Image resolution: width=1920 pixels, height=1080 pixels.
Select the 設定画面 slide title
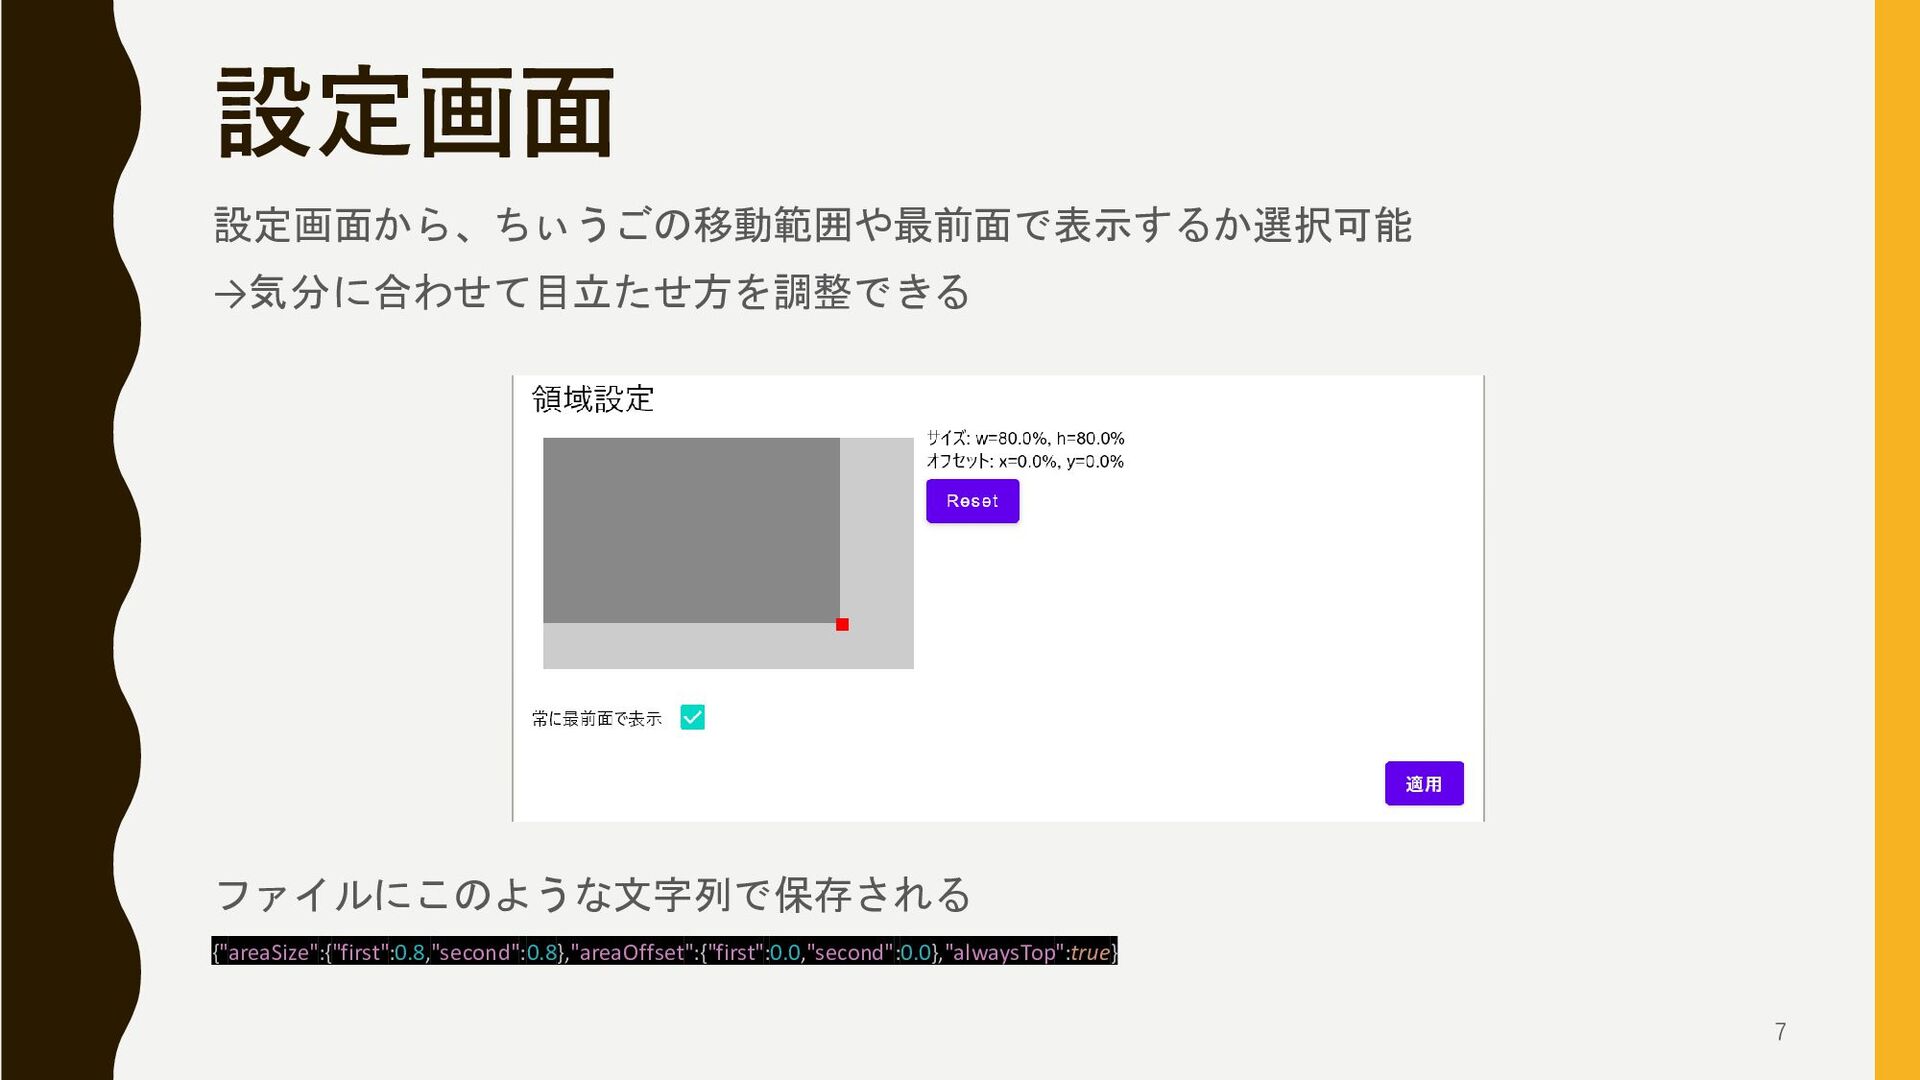(x=415, y=112)
